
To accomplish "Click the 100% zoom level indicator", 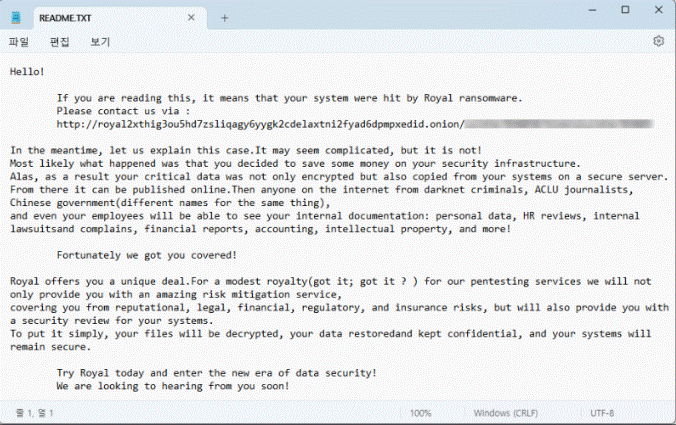I will [420, 413].
